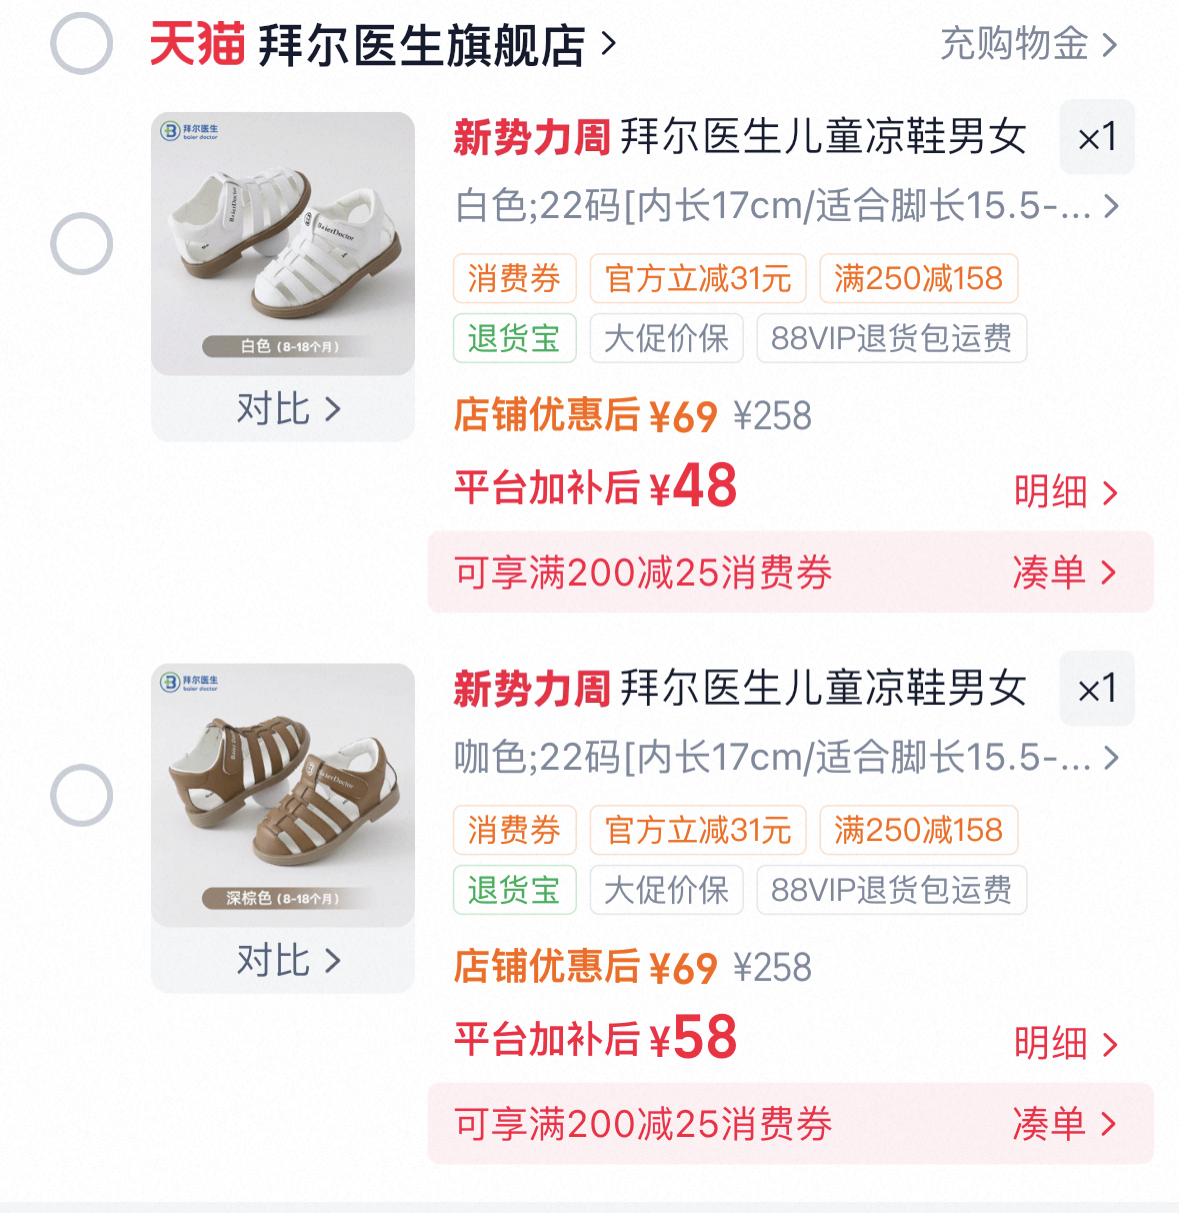Select the white sandals item checkbox
Image resolution: width=1179 pixels, height=1213 pixels.
(x=81, y=244)
